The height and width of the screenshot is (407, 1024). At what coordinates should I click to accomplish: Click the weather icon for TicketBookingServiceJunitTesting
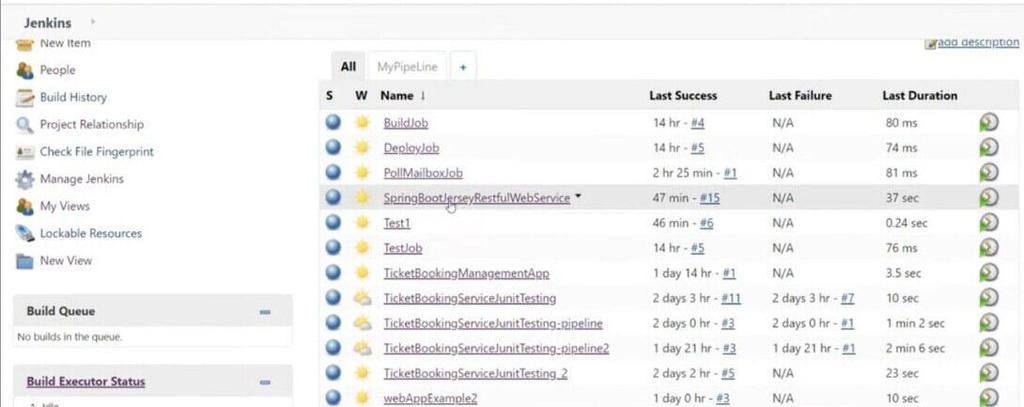tap(362, 298)
